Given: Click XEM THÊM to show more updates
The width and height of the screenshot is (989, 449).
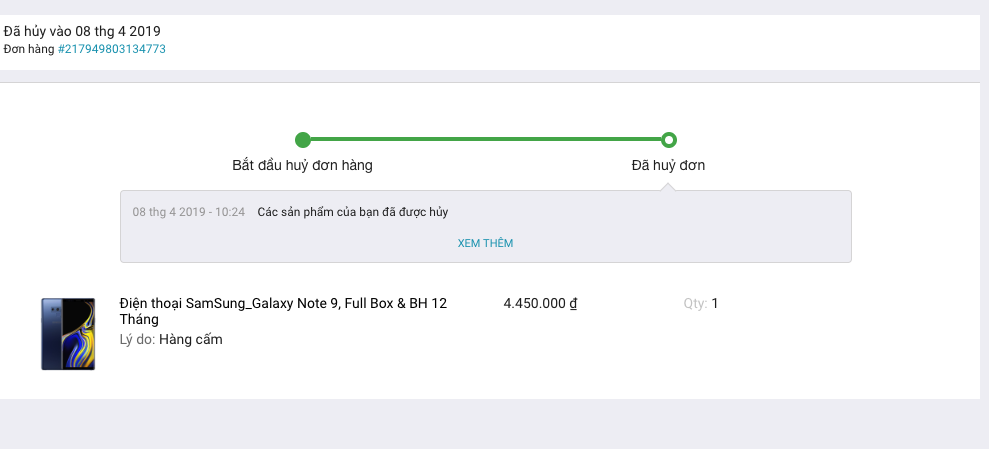Looking at the screenshot, I should coord(485,243).
